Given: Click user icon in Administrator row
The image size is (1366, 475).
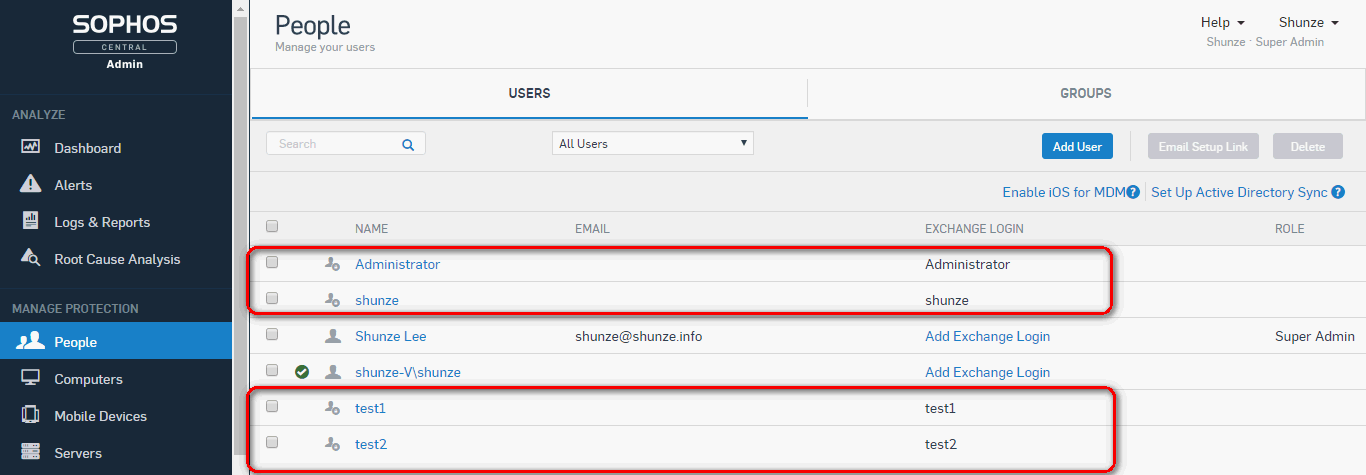Looking at the screenshot, I should click(x=333, y=265).
